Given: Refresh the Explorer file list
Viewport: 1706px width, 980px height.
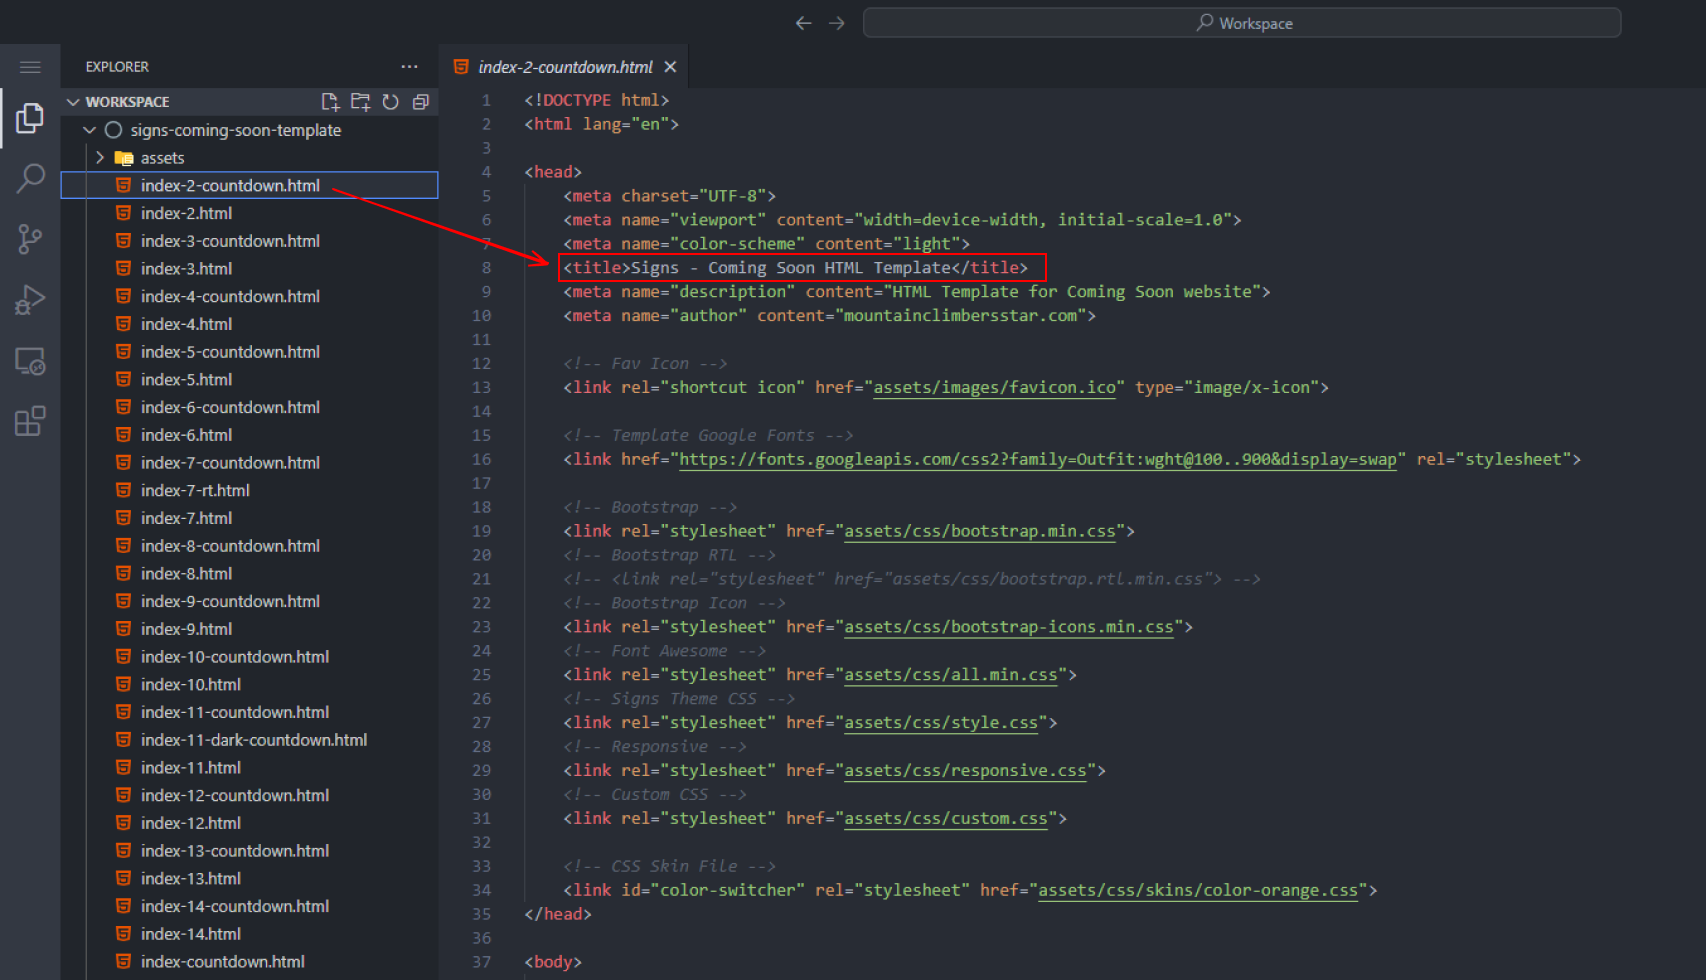Looking at the screenshot, I should [x=391, y=102].
